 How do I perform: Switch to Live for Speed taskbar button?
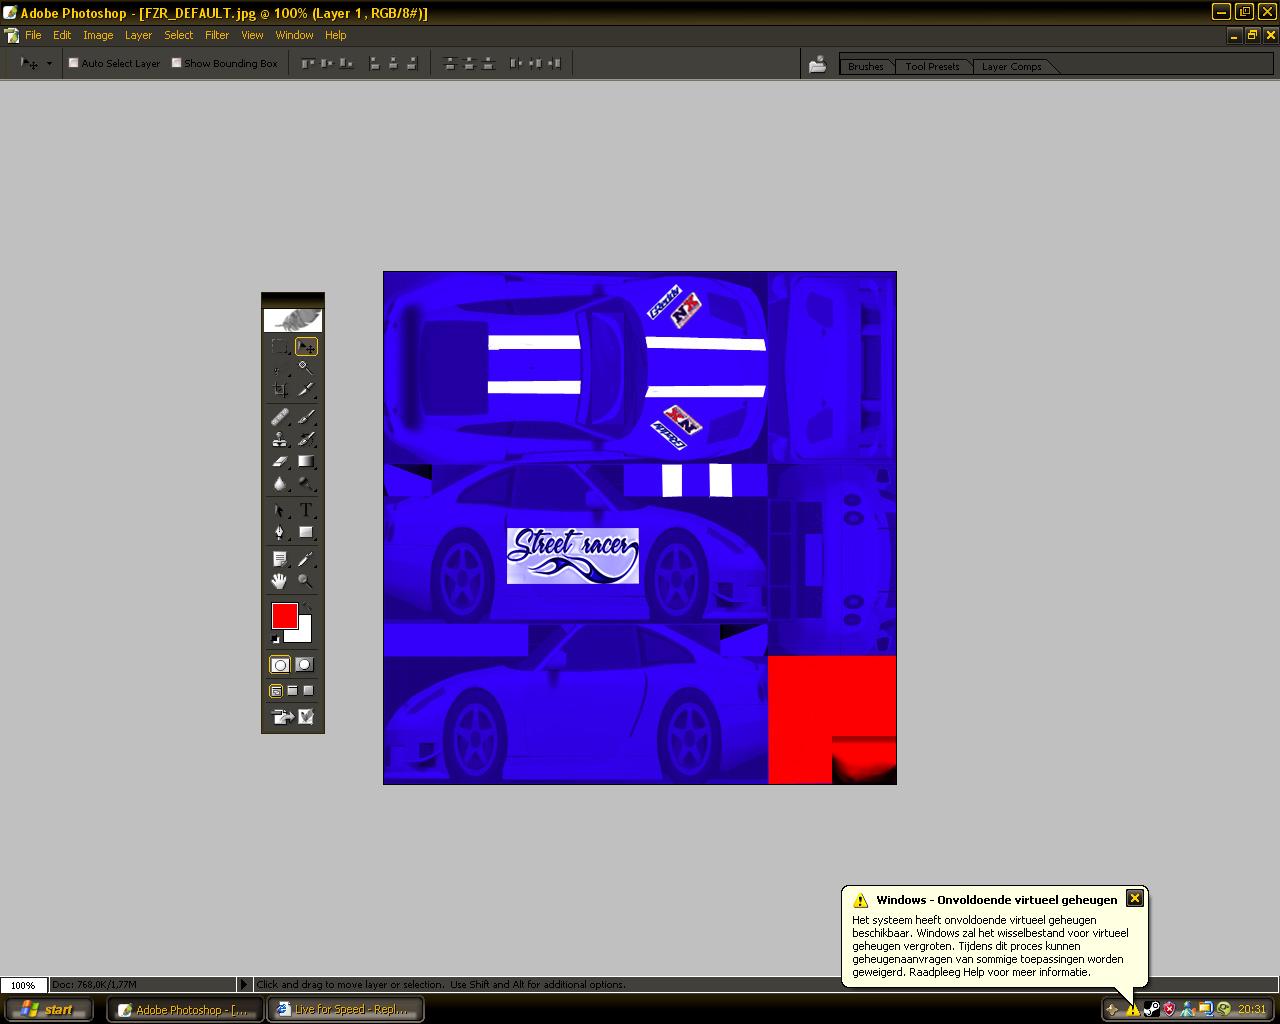[x=345, y=1010]
